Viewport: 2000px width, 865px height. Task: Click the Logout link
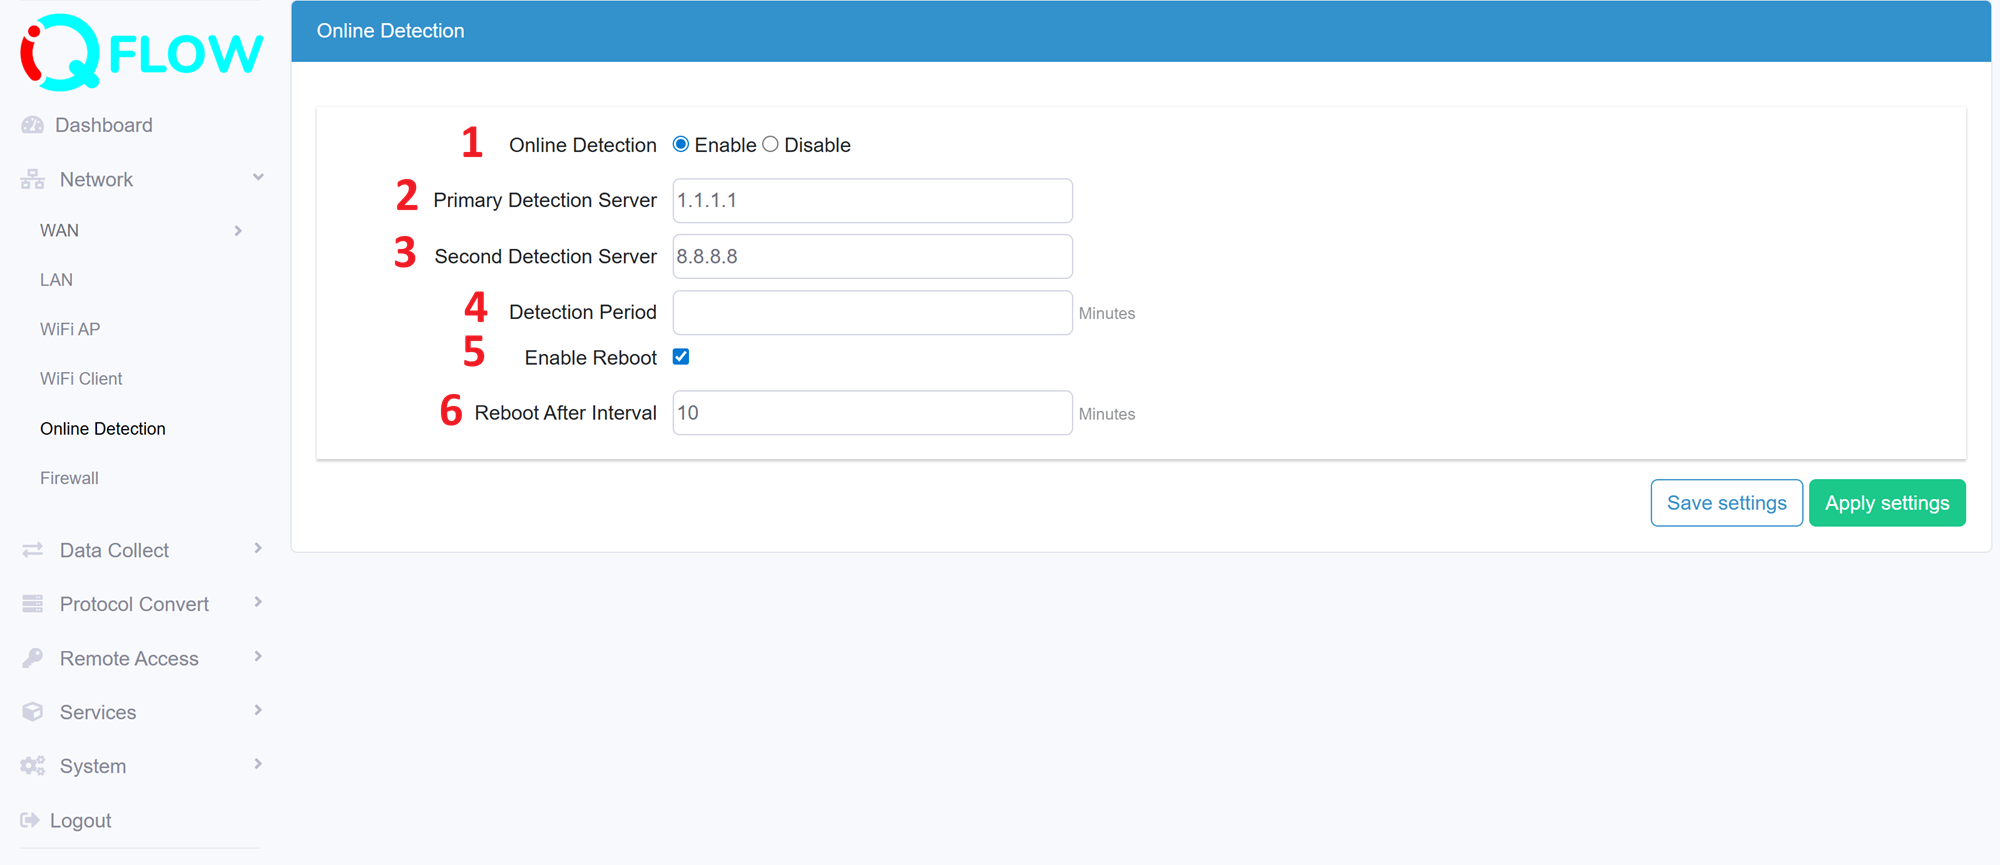point(80,820)
